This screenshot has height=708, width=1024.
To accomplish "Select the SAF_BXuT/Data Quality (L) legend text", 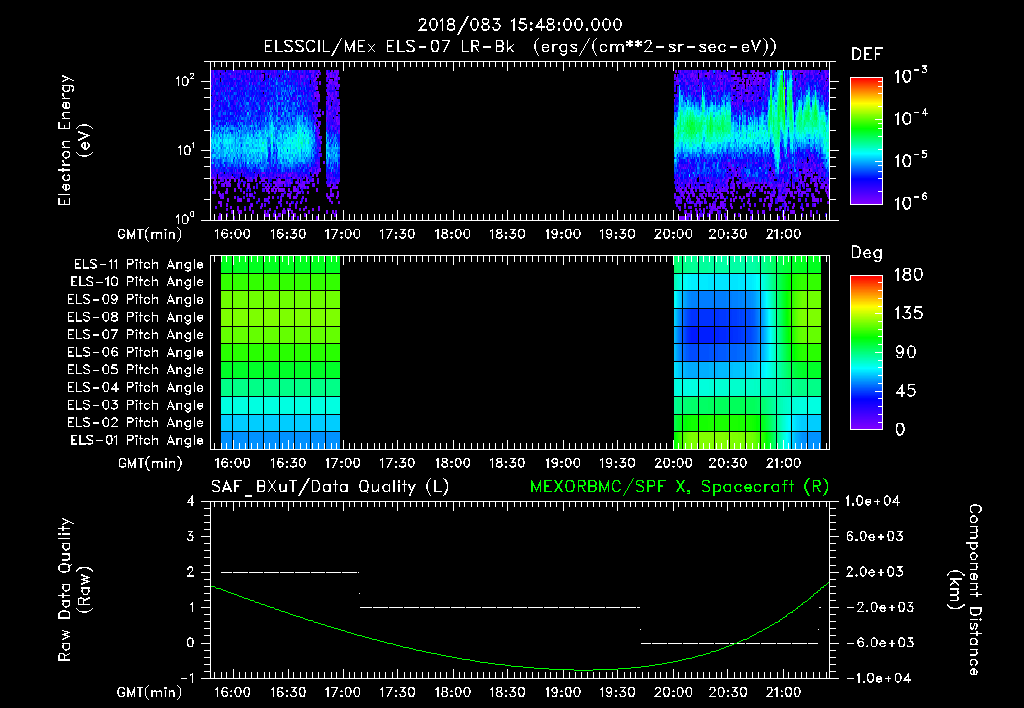I will [x=330, y=487].
